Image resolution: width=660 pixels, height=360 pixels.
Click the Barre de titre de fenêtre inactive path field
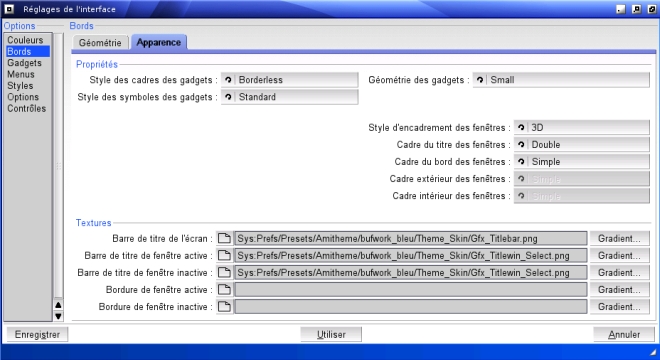pyautogui.click(x=410, y=272)
